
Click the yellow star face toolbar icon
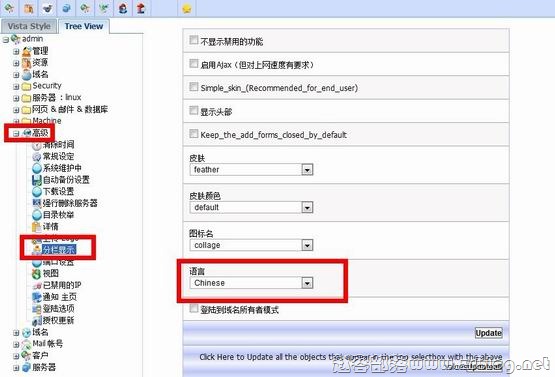point(187,8)
